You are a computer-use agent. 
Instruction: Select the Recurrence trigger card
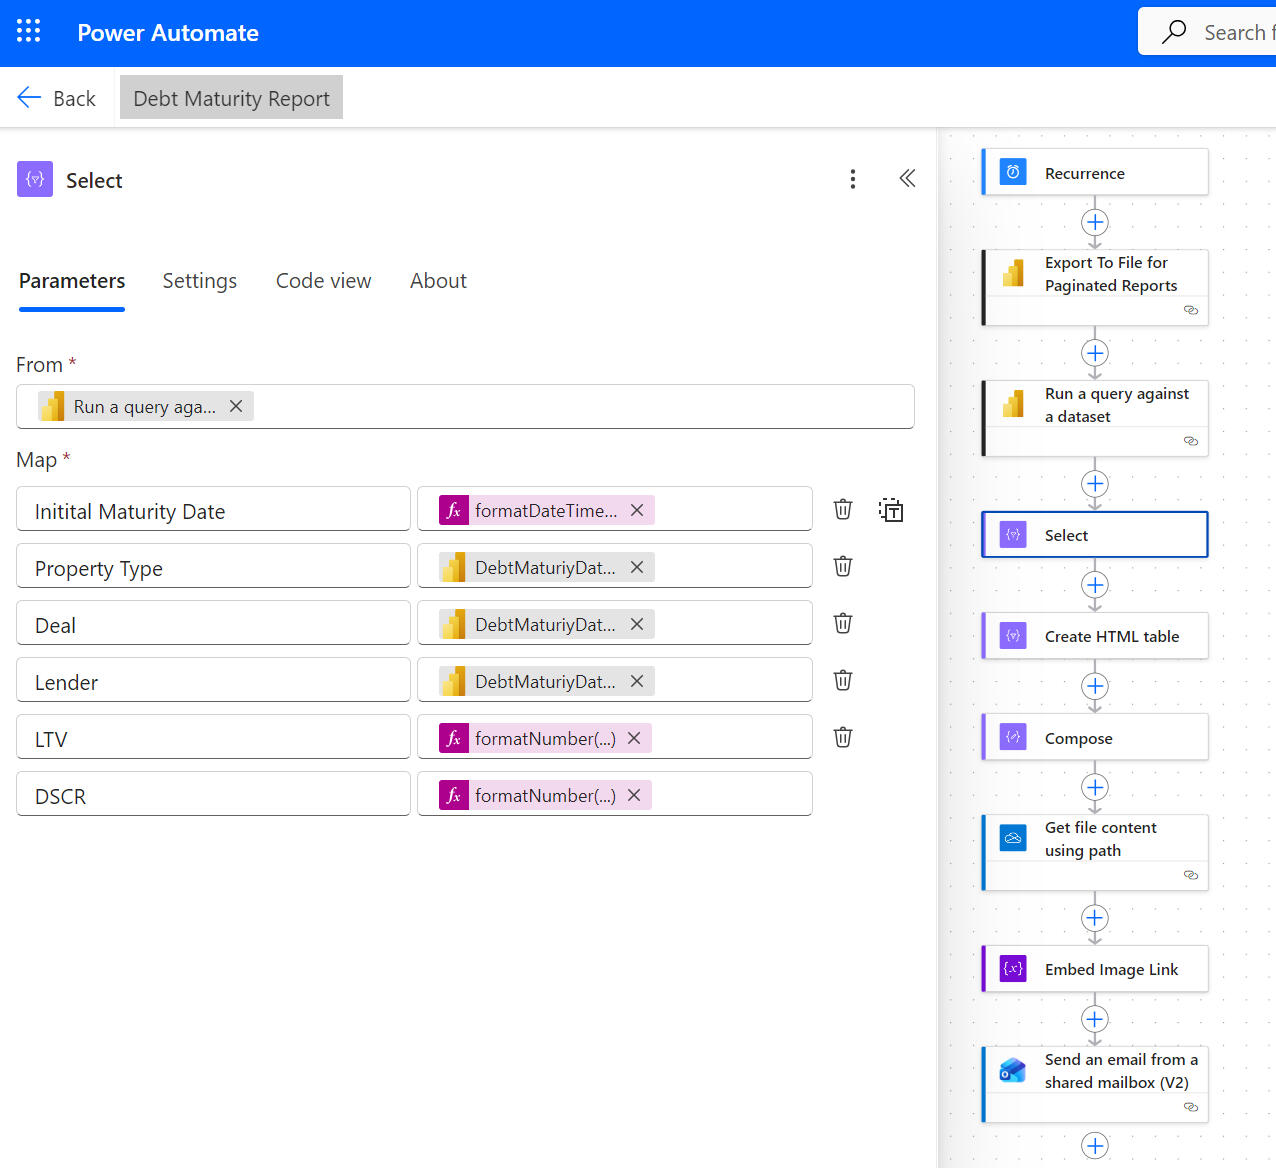(x=1095, y=173)
